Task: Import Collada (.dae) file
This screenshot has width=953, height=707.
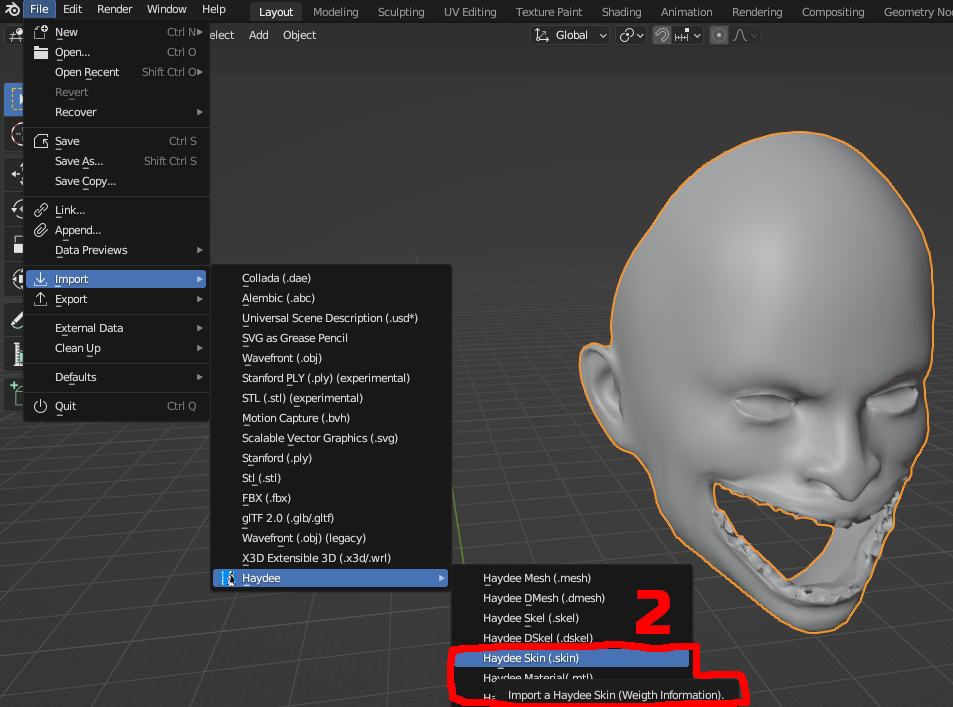Action: 331,278
